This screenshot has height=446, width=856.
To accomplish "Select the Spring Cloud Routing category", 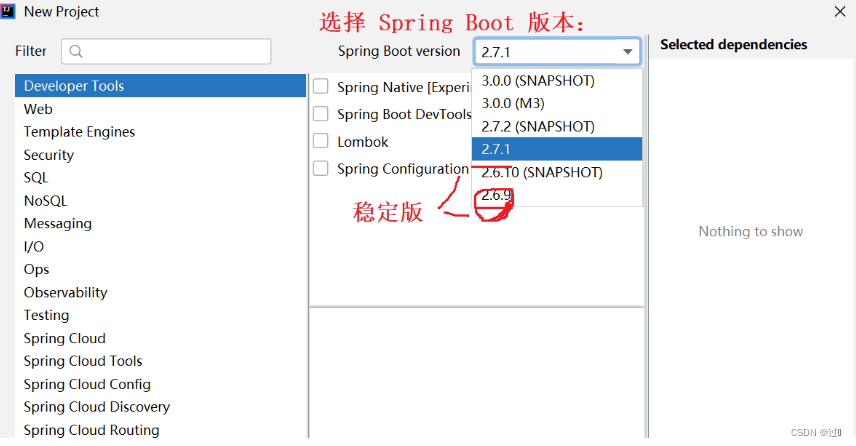I will pyautogui.click(x=160, y=430).
